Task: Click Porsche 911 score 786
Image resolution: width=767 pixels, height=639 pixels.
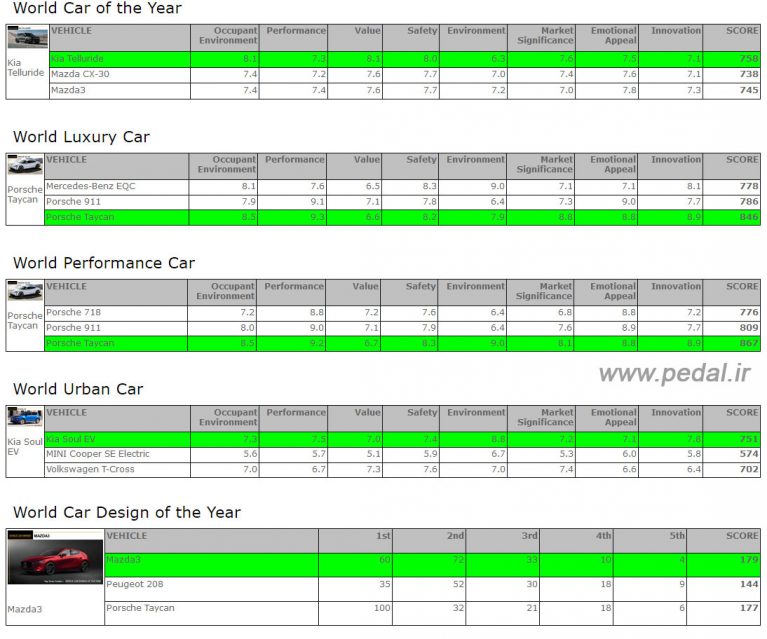Action: (749, 202)
